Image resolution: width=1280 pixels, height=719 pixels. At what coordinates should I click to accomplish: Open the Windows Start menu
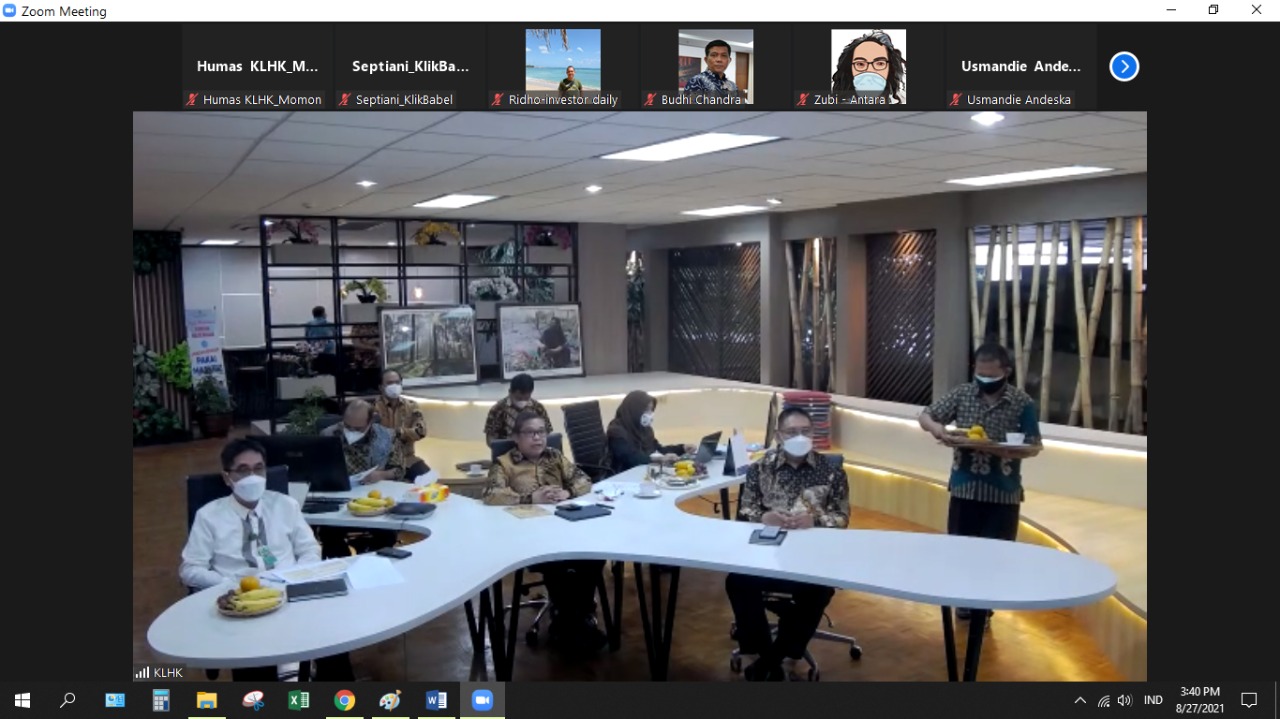click(22, 700)
